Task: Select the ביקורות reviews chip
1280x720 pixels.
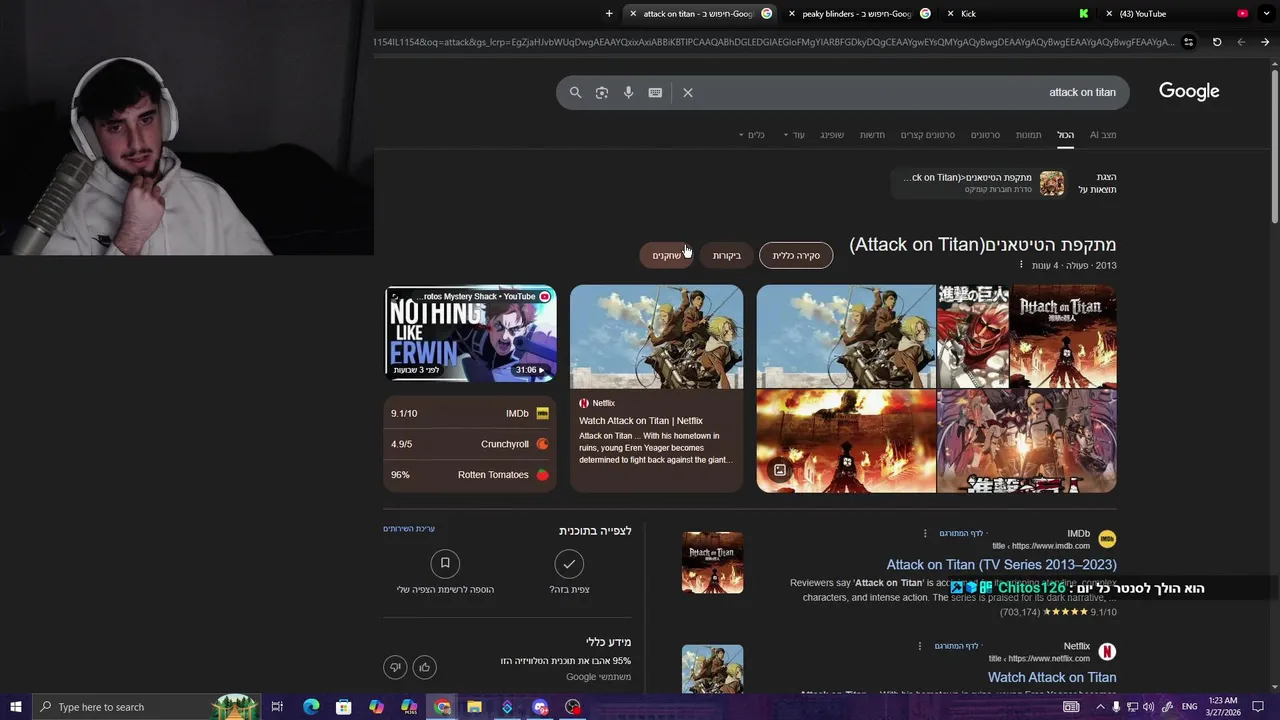Action: click(727, 256)
